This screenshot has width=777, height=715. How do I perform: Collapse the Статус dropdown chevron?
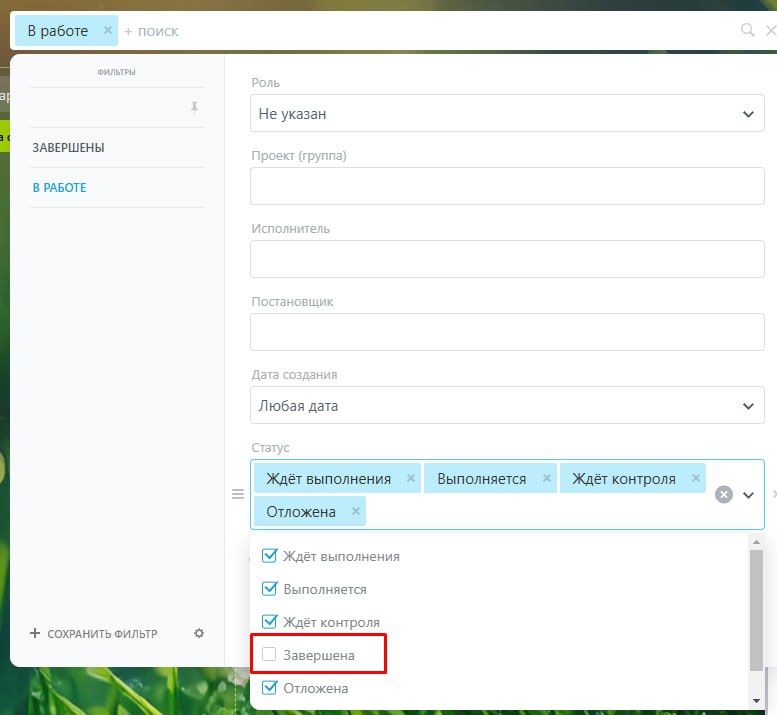pyautogui.click(x=748, y=495)
